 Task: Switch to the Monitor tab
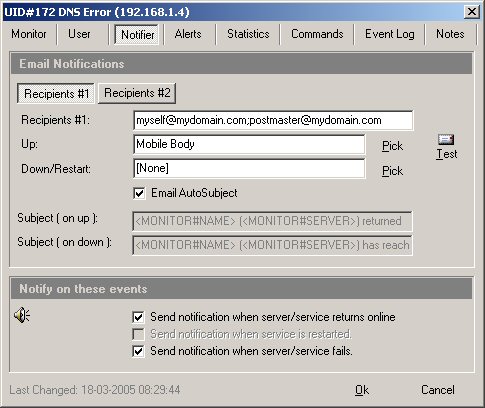pyautogui.click(x=29, y=34)
